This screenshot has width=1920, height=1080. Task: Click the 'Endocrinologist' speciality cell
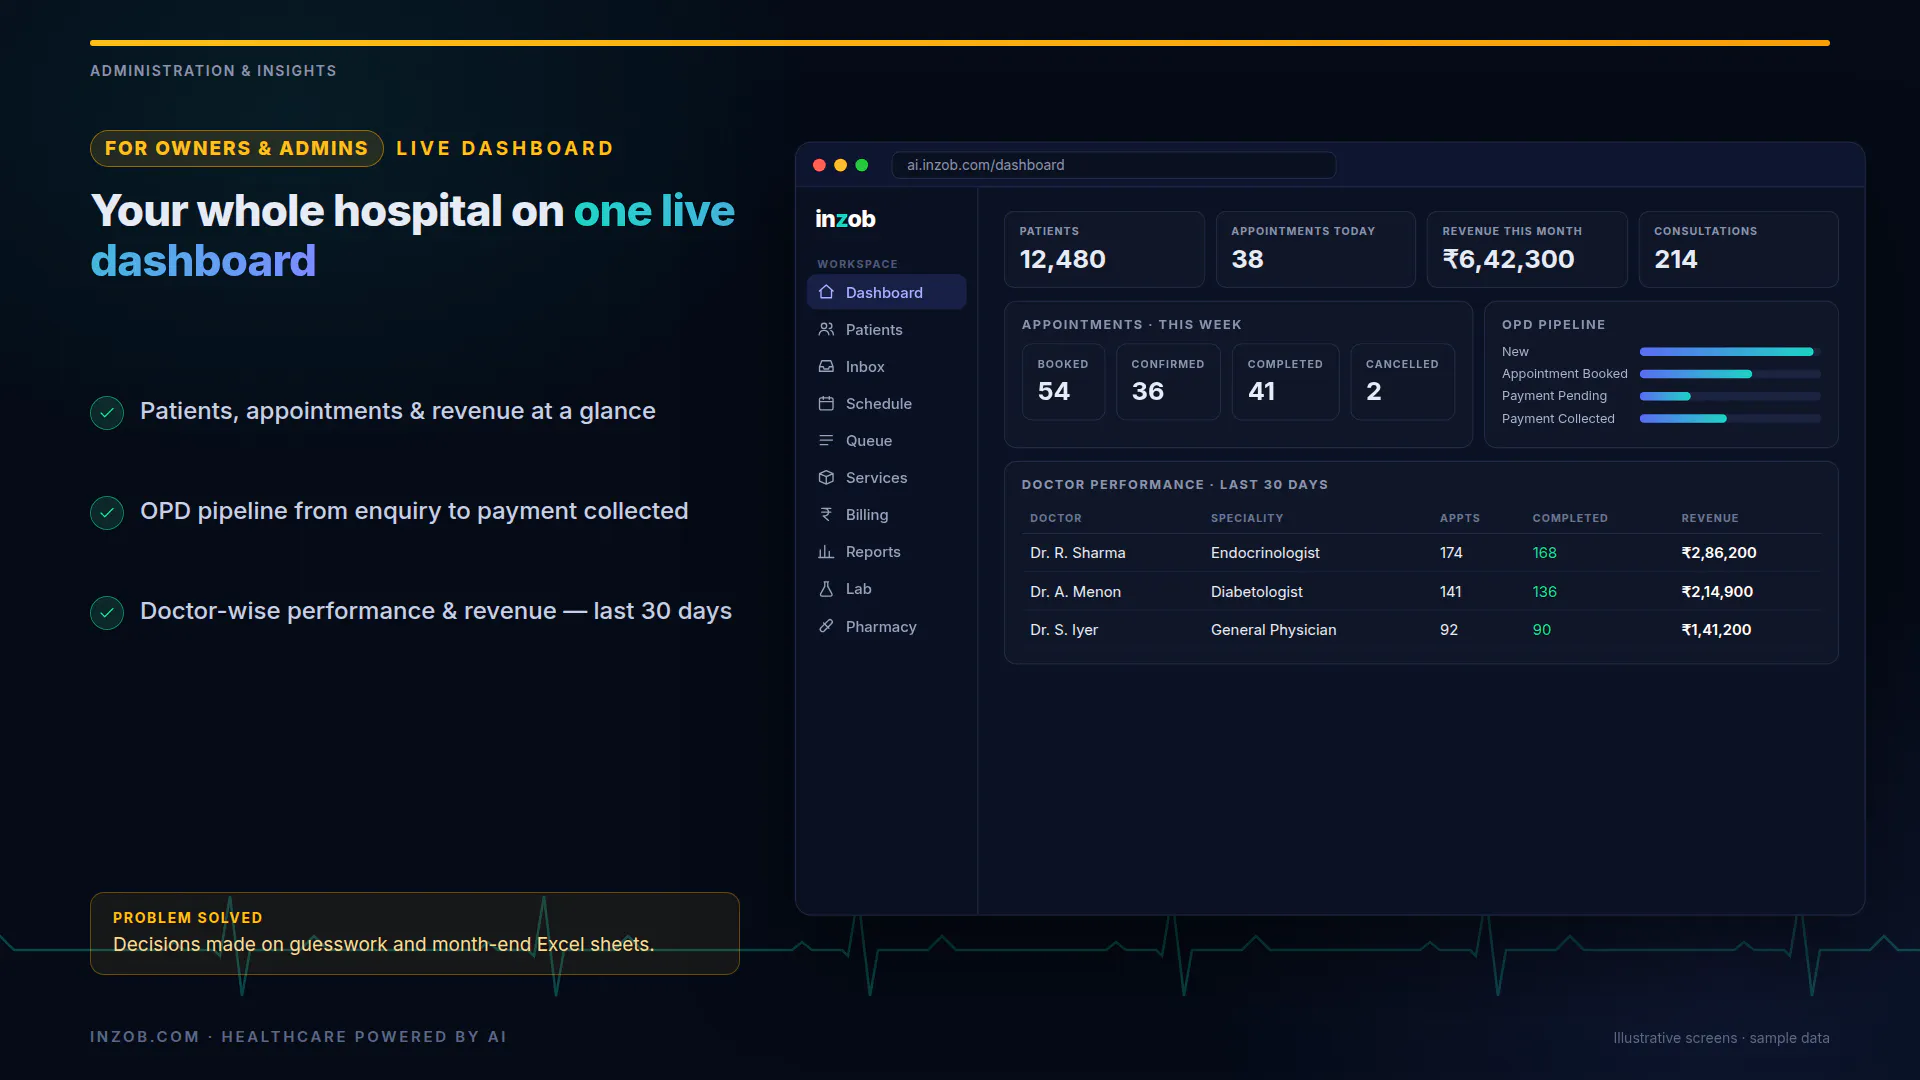[1265, 553]
